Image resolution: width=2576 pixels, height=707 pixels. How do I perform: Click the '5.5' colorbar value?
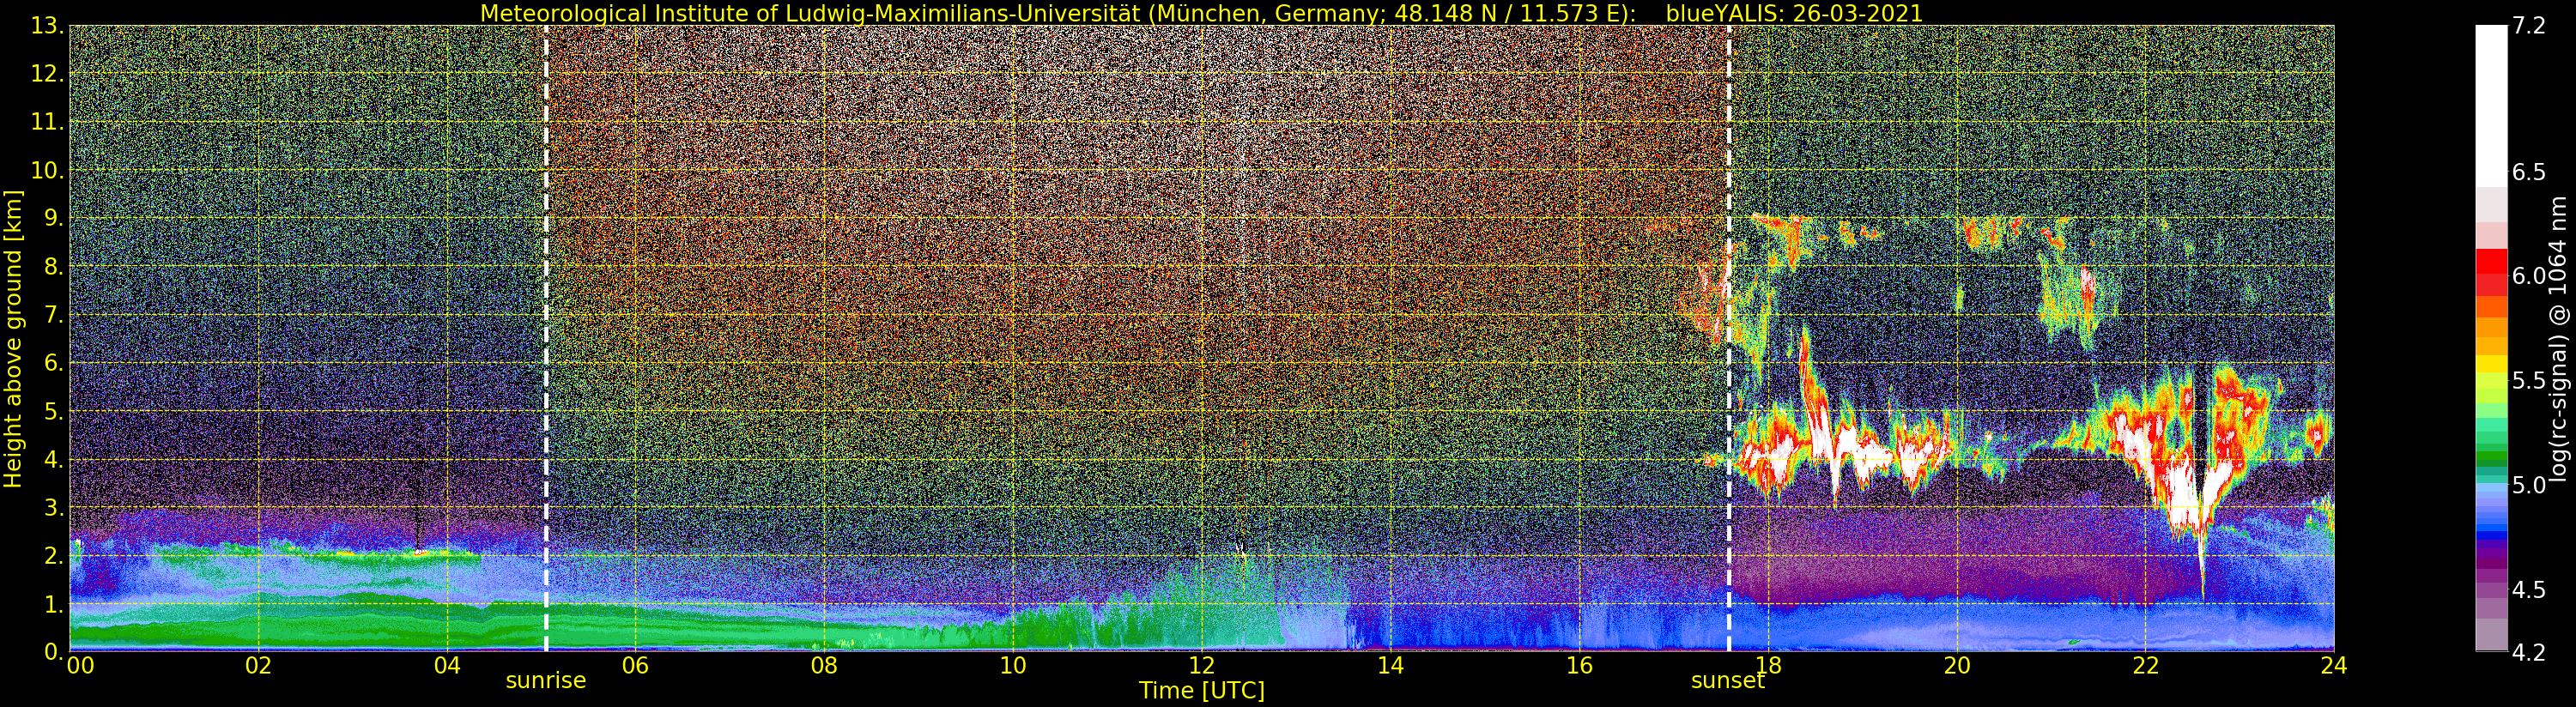click(2529, 381)
